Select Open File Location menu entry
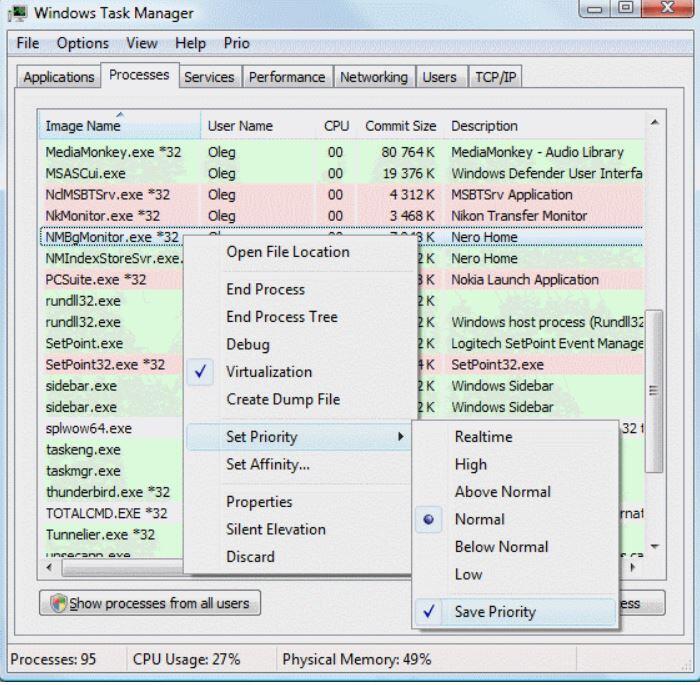 tap(287, 252)
